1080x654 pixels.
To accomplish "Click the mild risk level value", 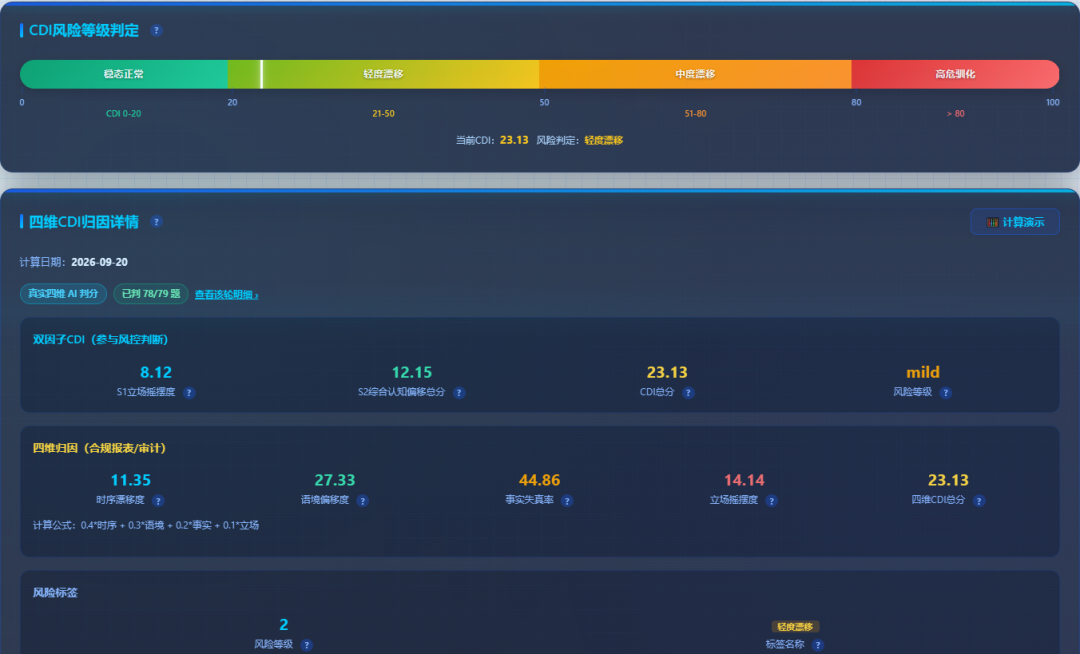I will click(x=923, y=372).
